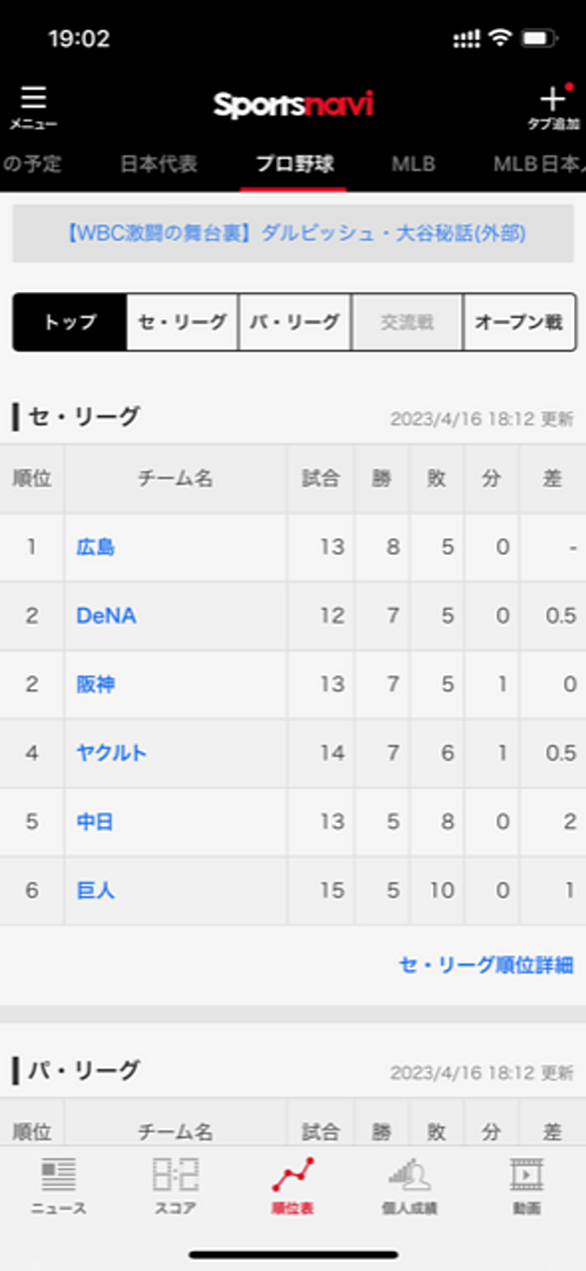Tap the Sportsnavi logo

click(293, 104)
